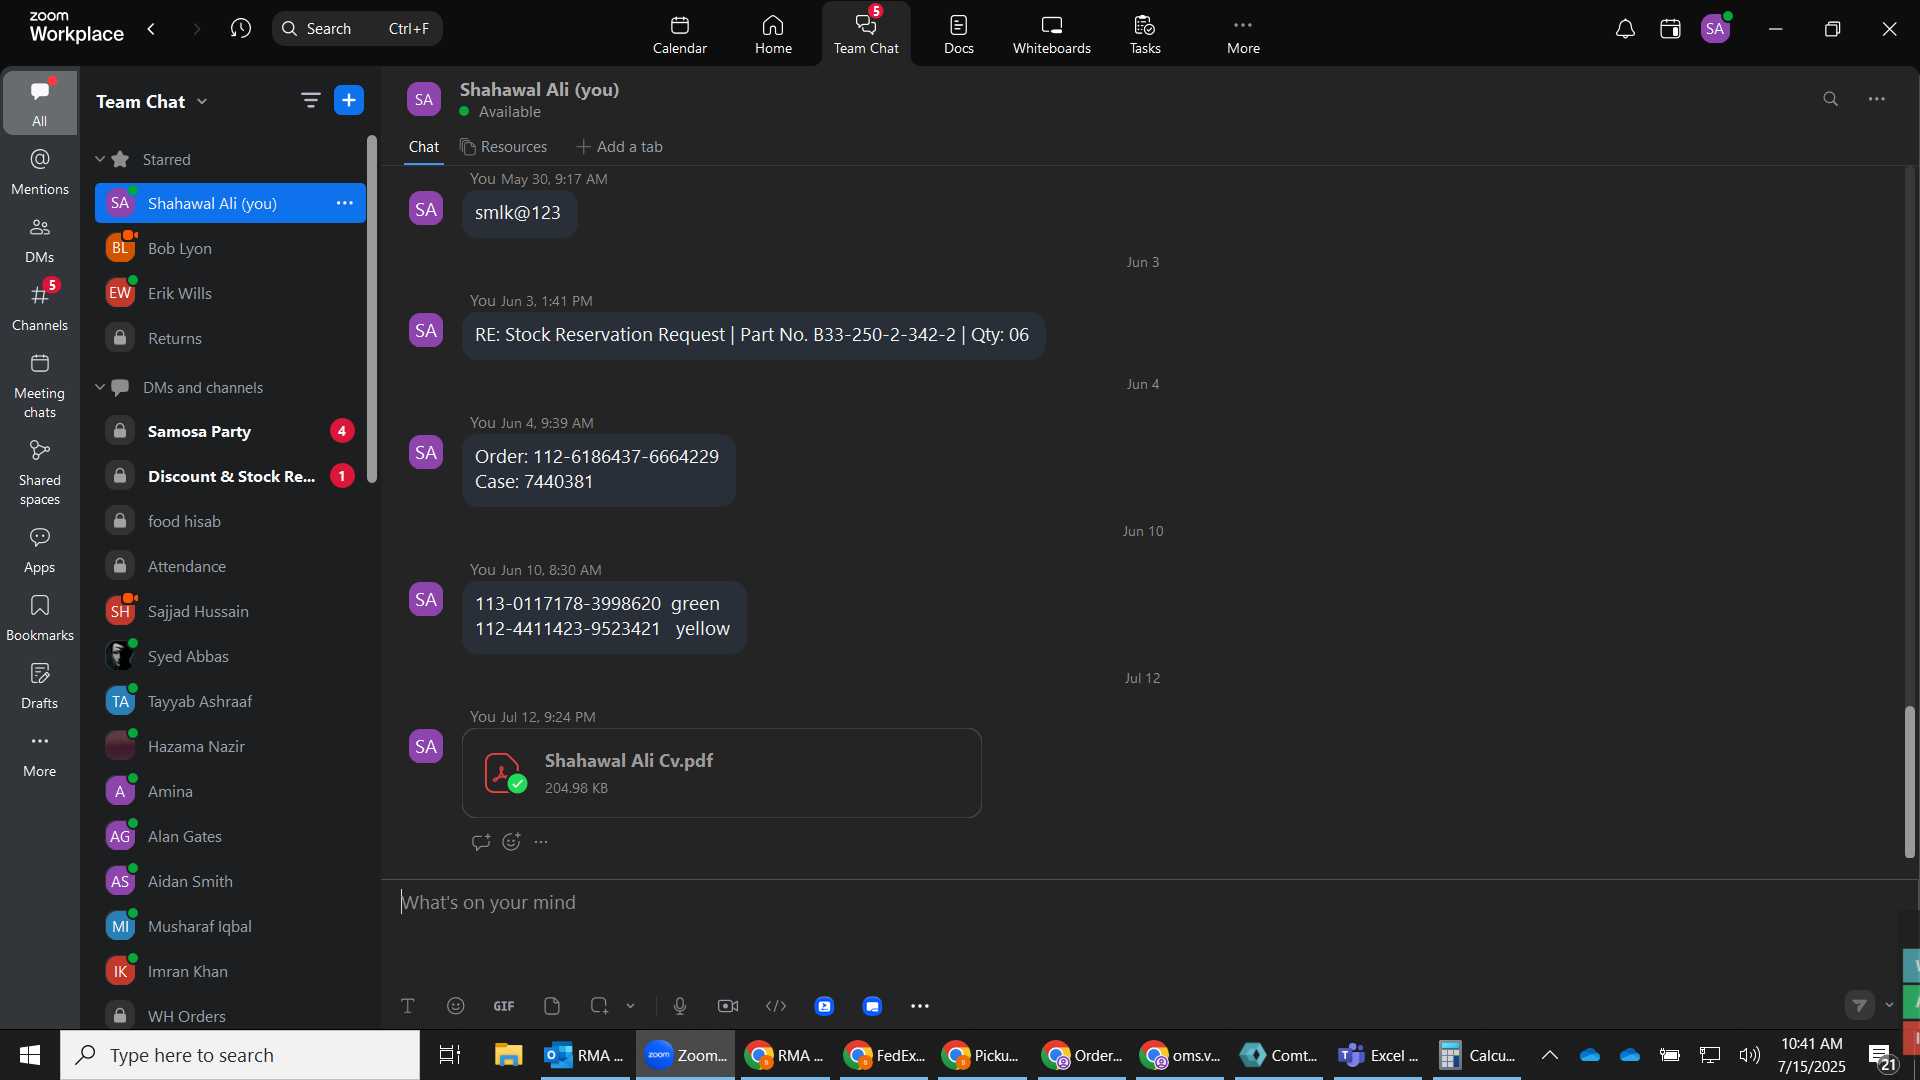
Task: Collapse the Starred section
Action: pyautogui.click(x=100, y=159)
